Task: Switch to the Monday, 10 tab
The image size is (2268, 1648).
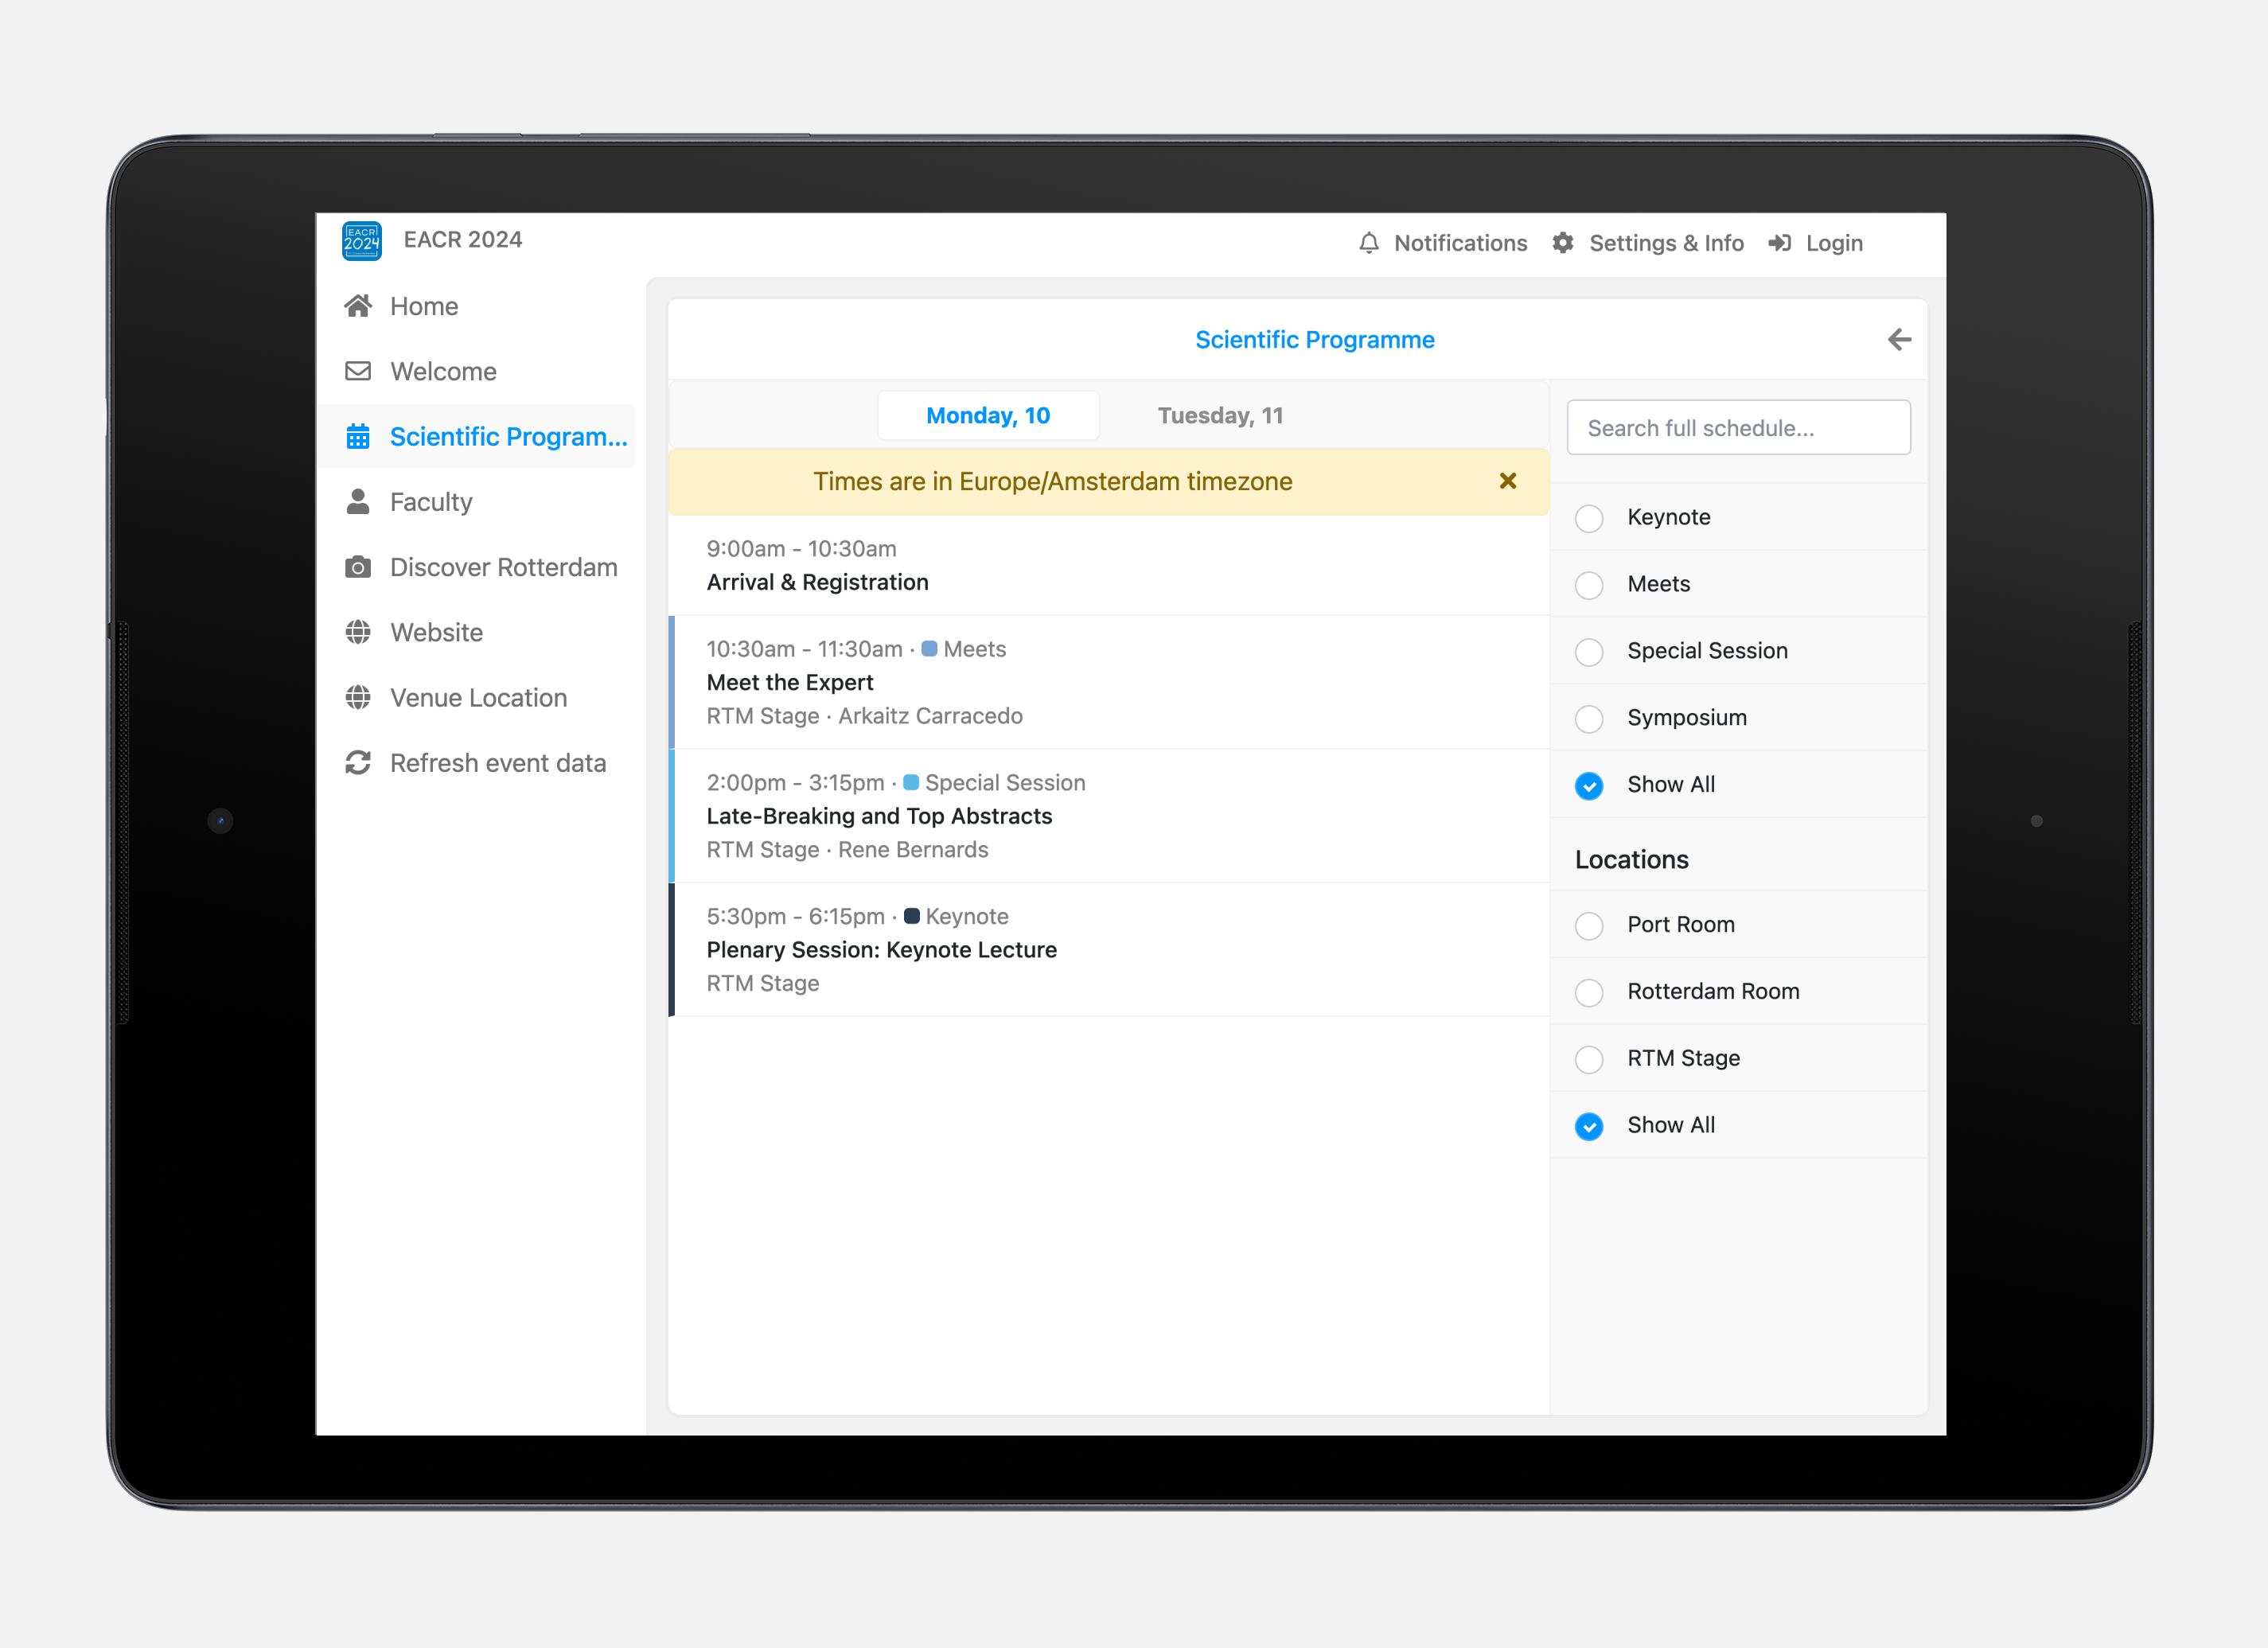Action: [988, 416]
